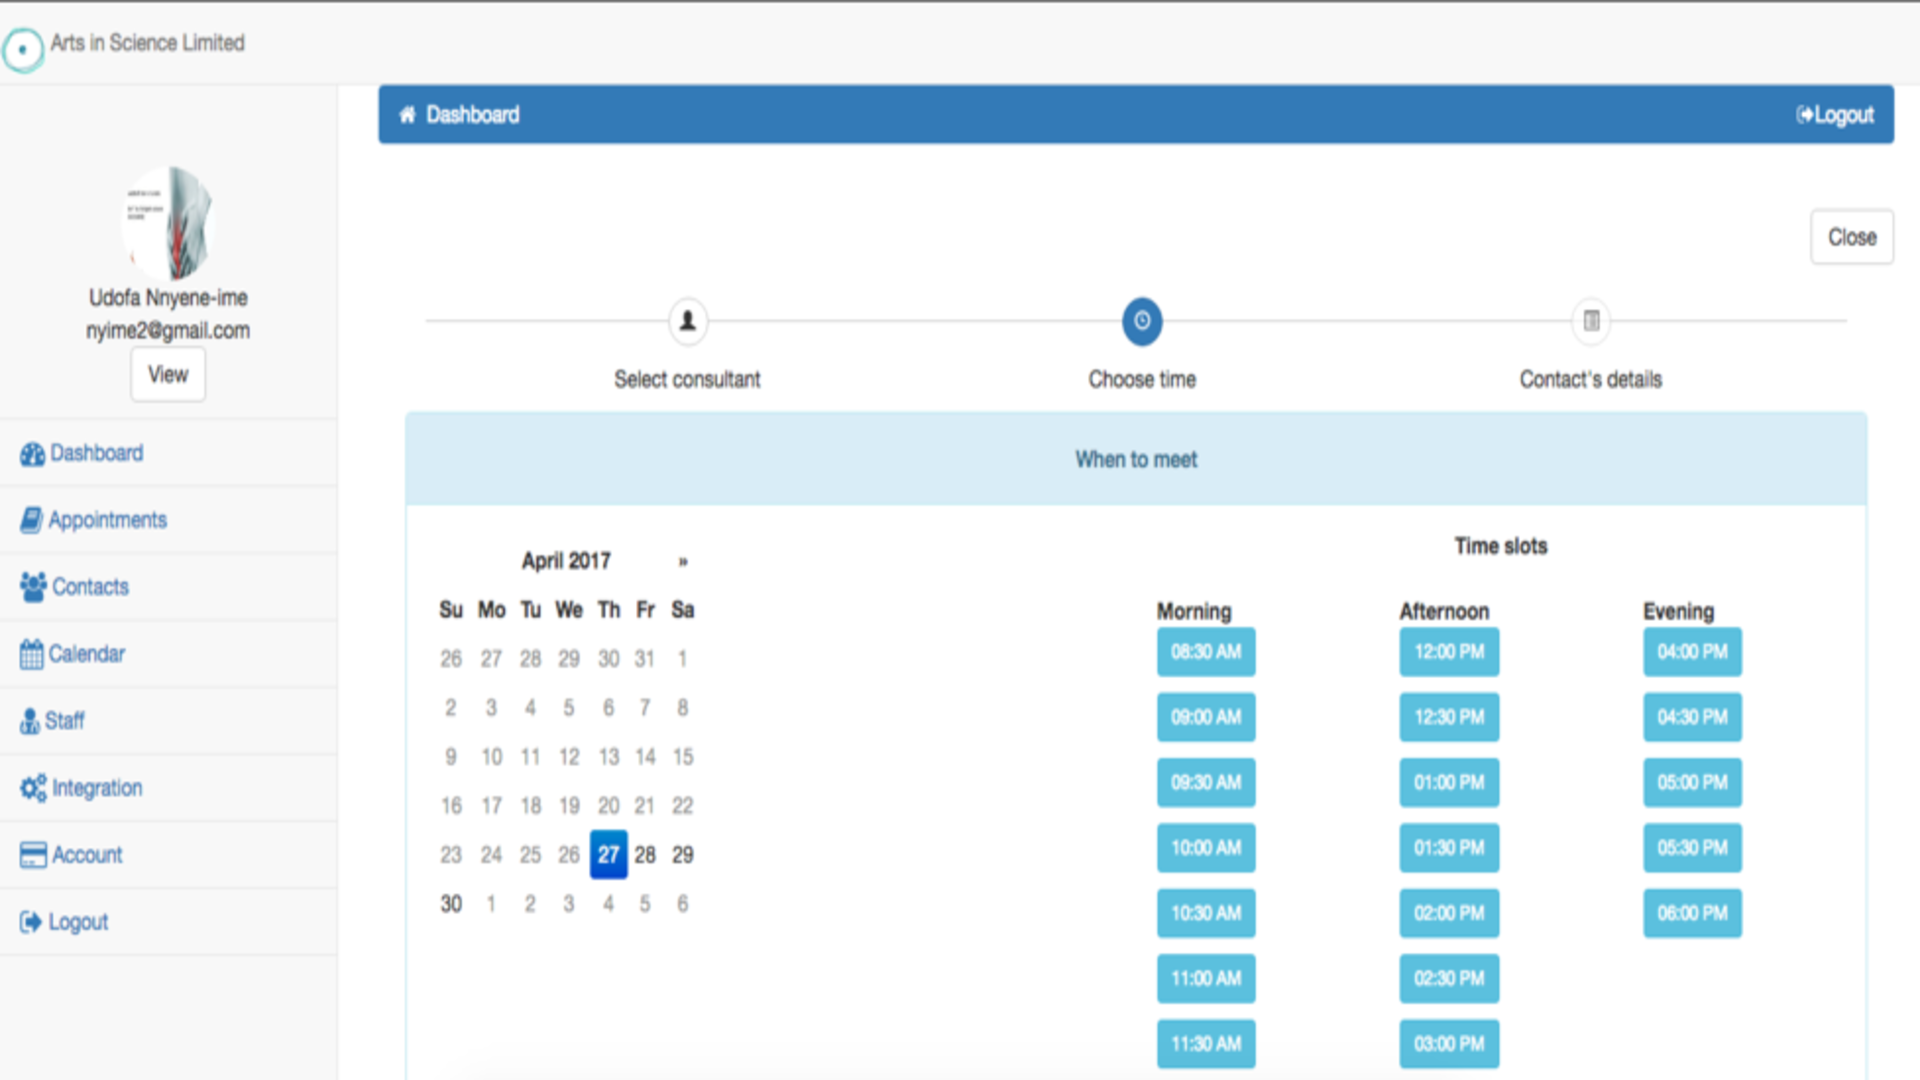Click the Logout link in top bar
This screenshot has width=1920, height=1080.
pyautogui.click(x=1835, y=115)
